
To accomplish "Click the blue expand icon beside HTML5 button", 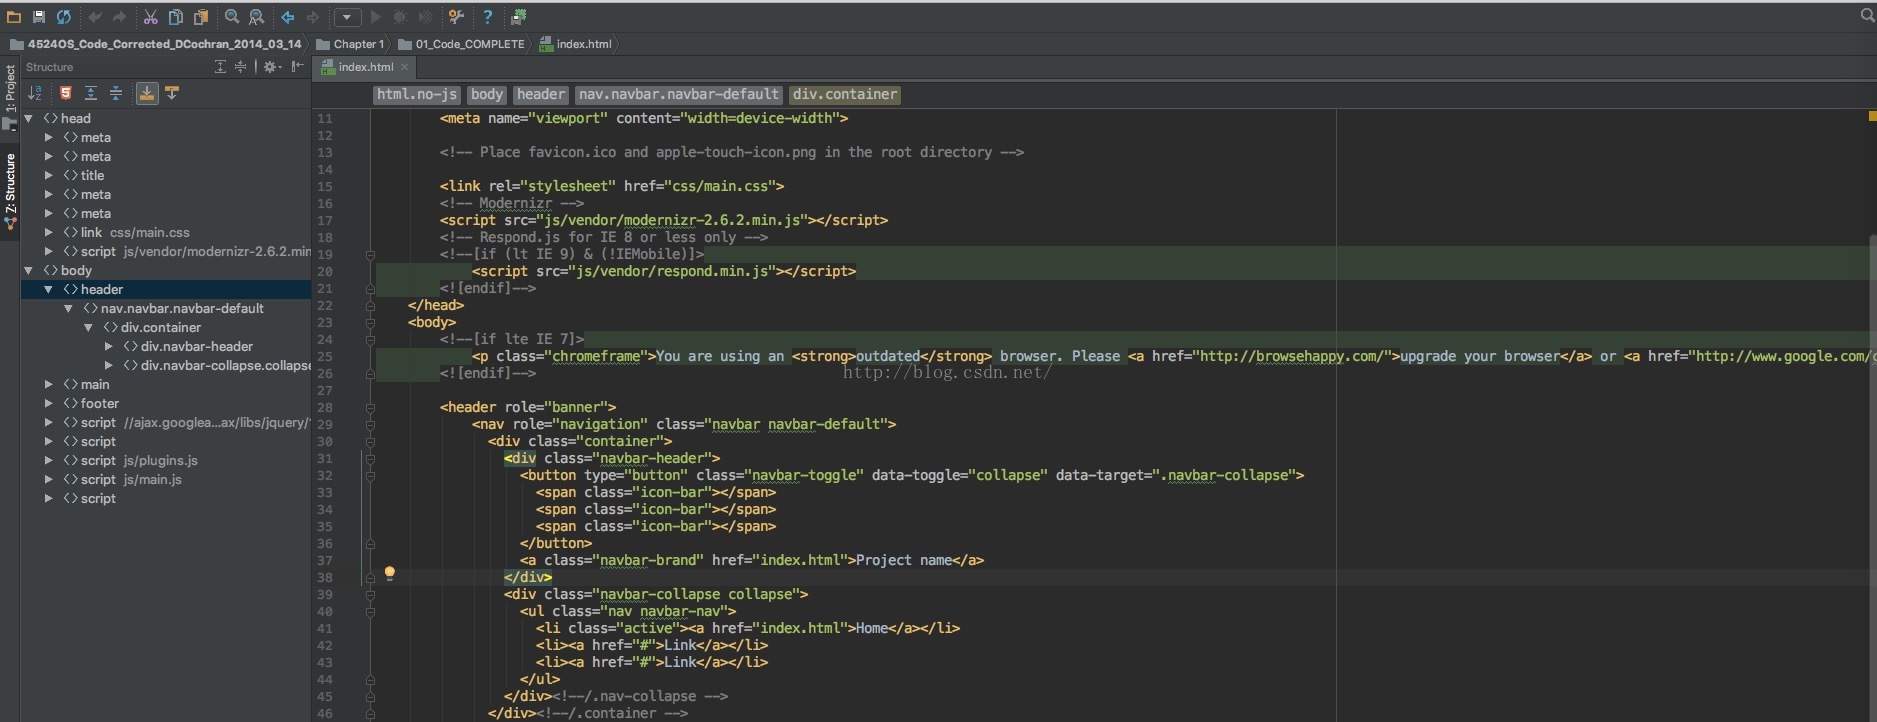I will (x=91, y=93).
